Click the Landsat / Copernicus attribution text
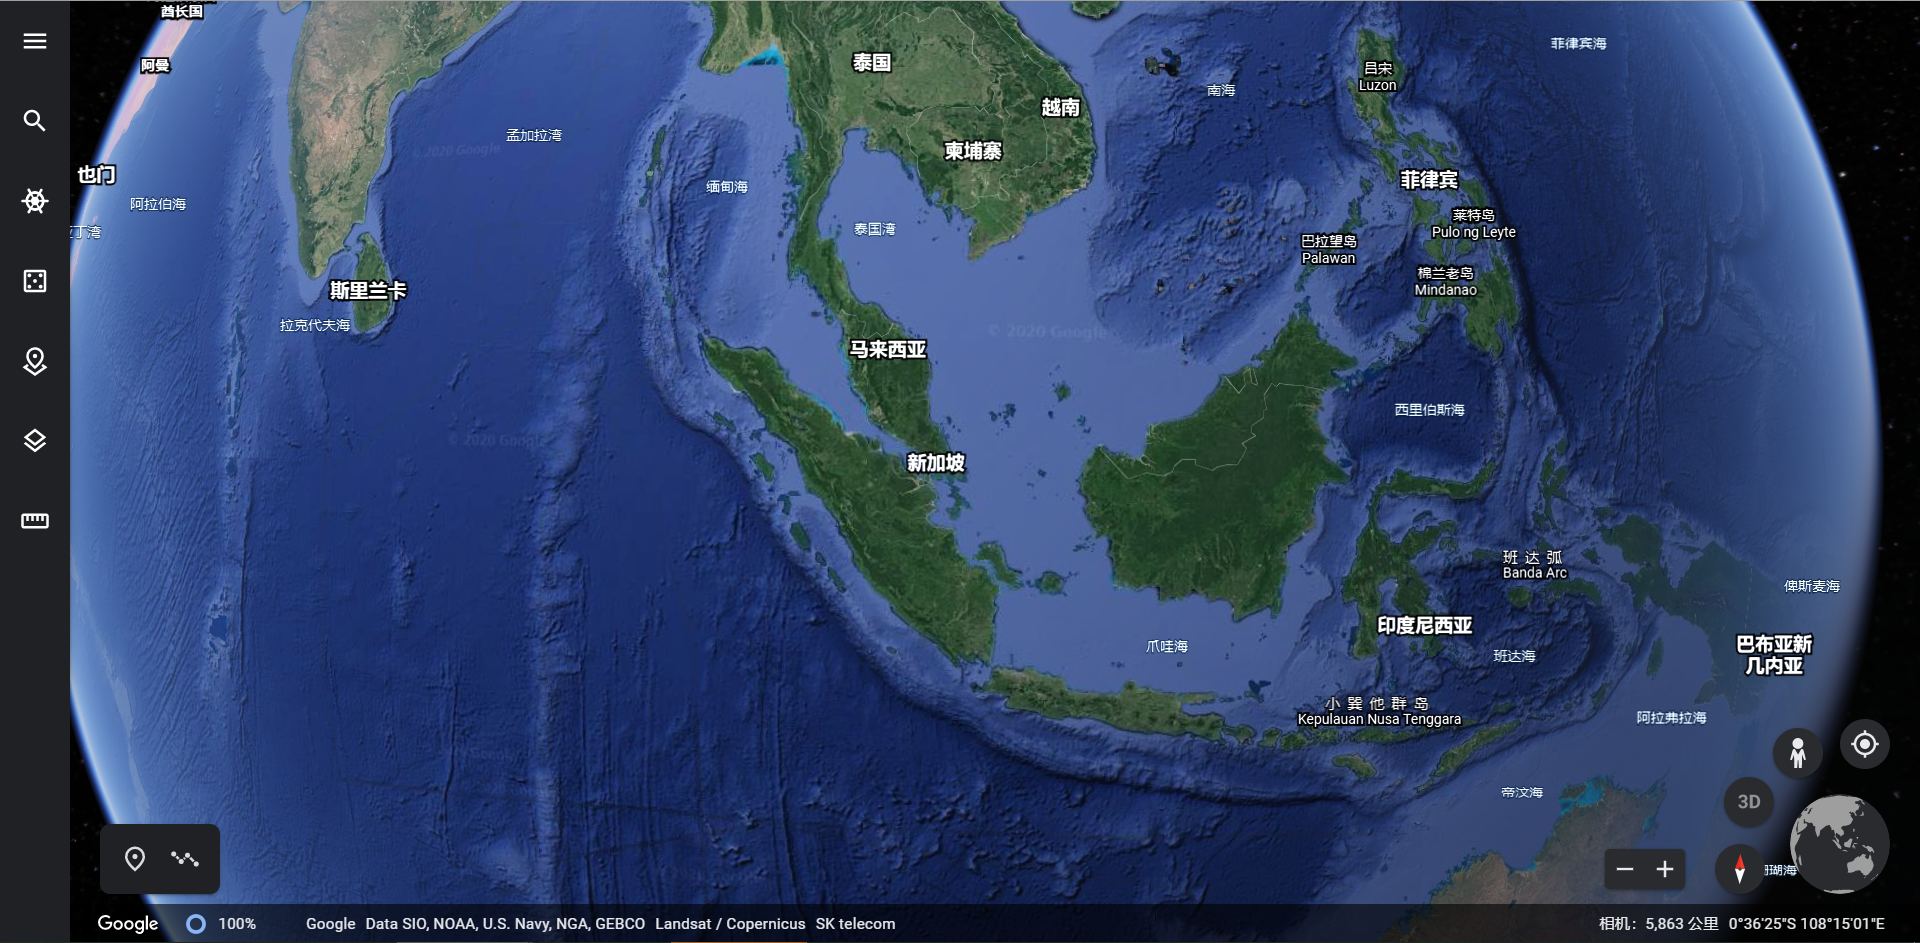 [x=730, y=924]
